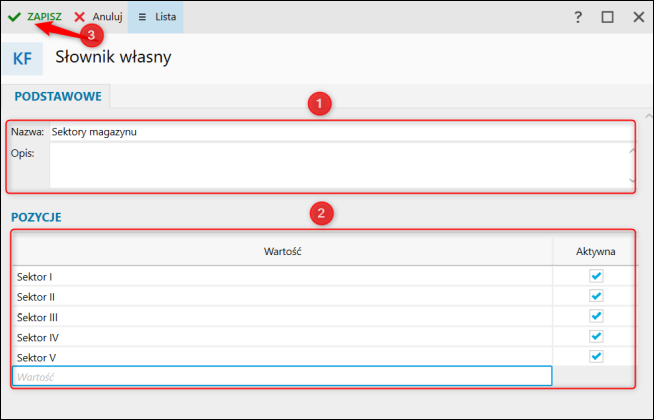
Task: Toggle Aktywna for Sektor IV
Action: point(596,336)
